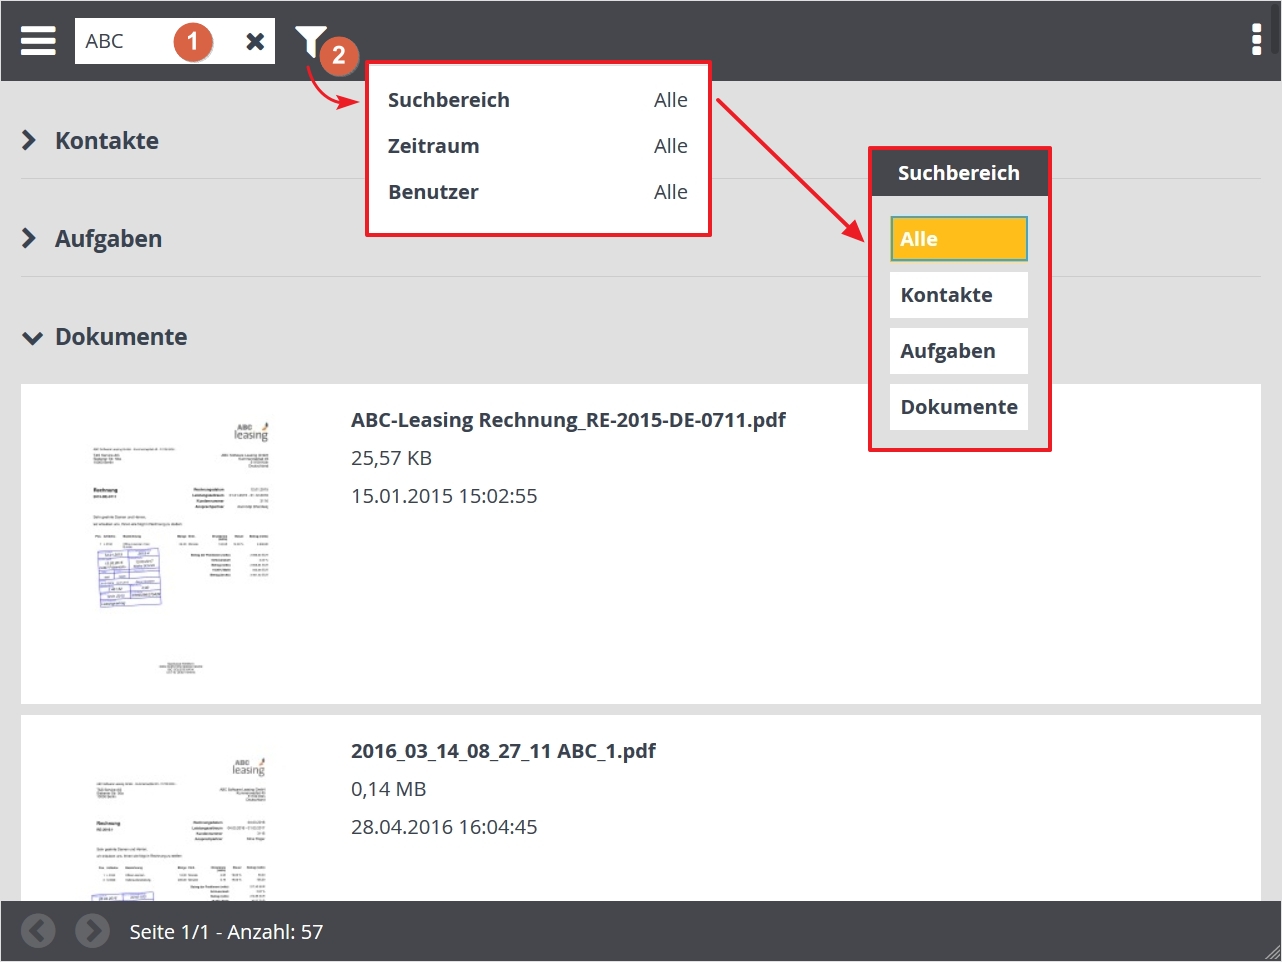This screenshot has height=962, width=1282.
Task: Select Aufgaben in Suchbereich list
Action: point(959,351)
